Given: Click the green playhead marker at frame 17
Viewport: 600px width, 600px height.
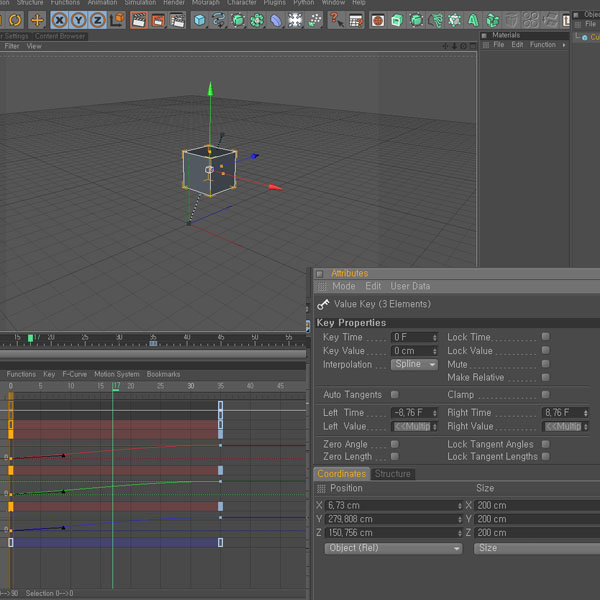Looking at the screenshot, I should 115,387.
